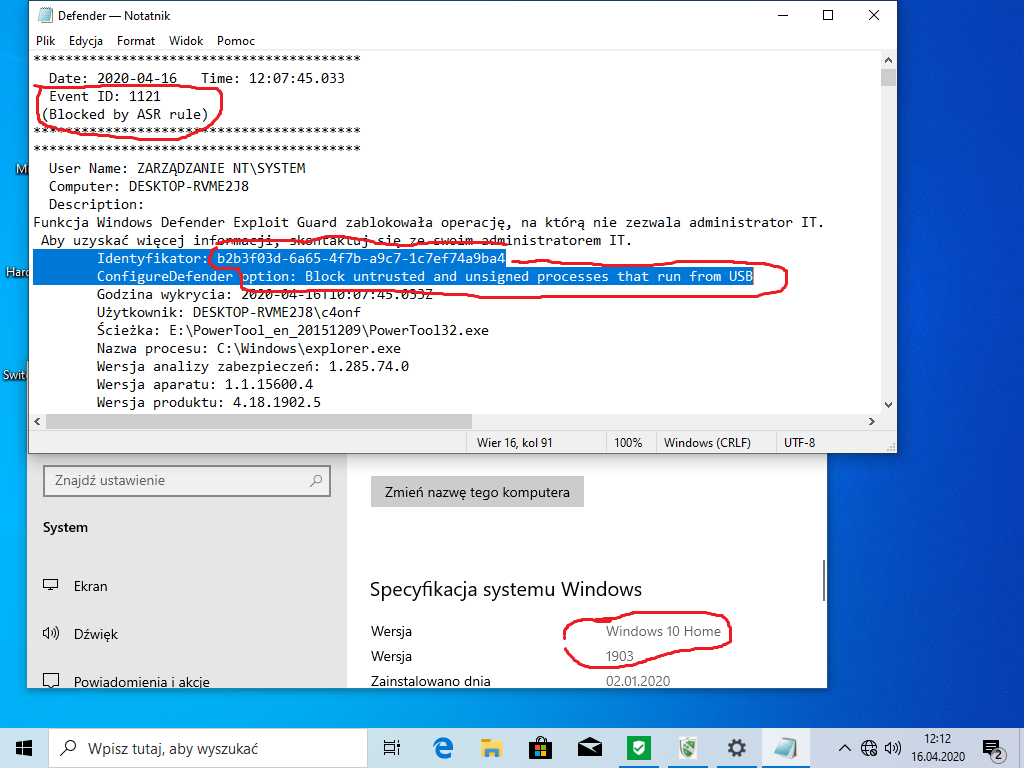This screenshot has width=1024, height=768.
Task: Click the 'Date: 2020-04-16' text
Action: (112, 78)
